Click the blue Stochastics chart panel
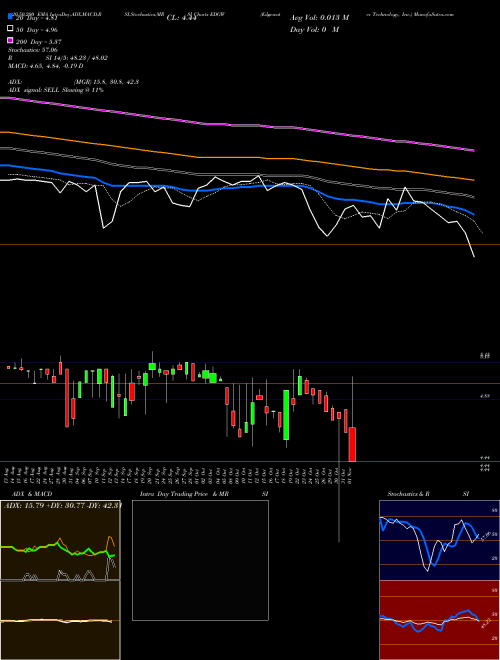500x660 pixels. pos(439,540)
